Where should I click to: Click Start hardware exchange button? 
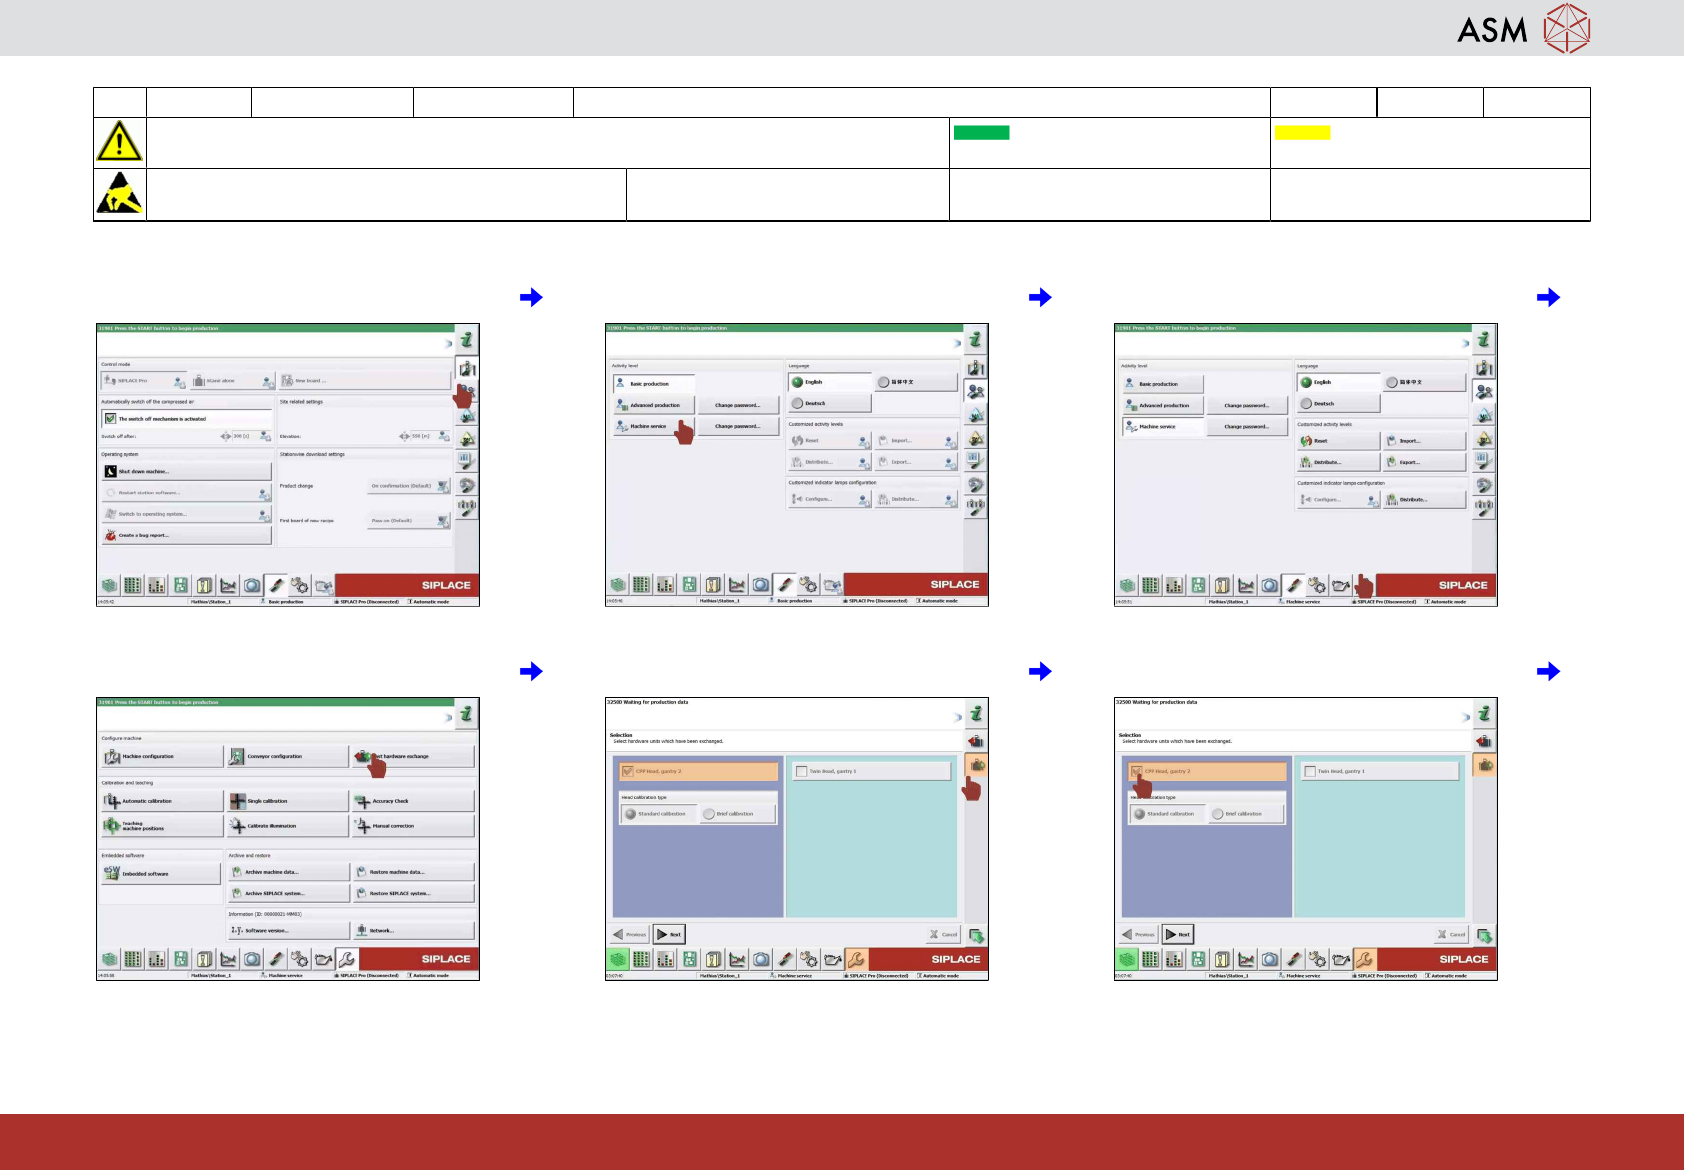[x=413, y=757]
